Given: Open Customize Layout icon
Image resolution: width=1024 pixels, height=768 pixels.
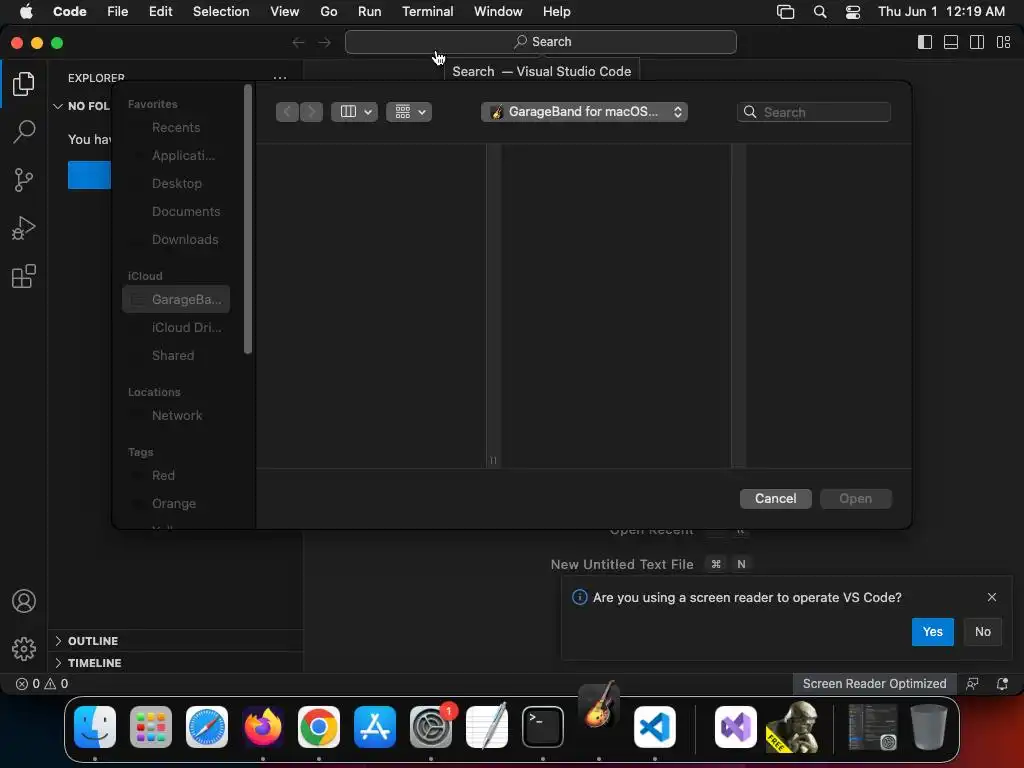Looking at the screenshot, I should (1003, 42).
